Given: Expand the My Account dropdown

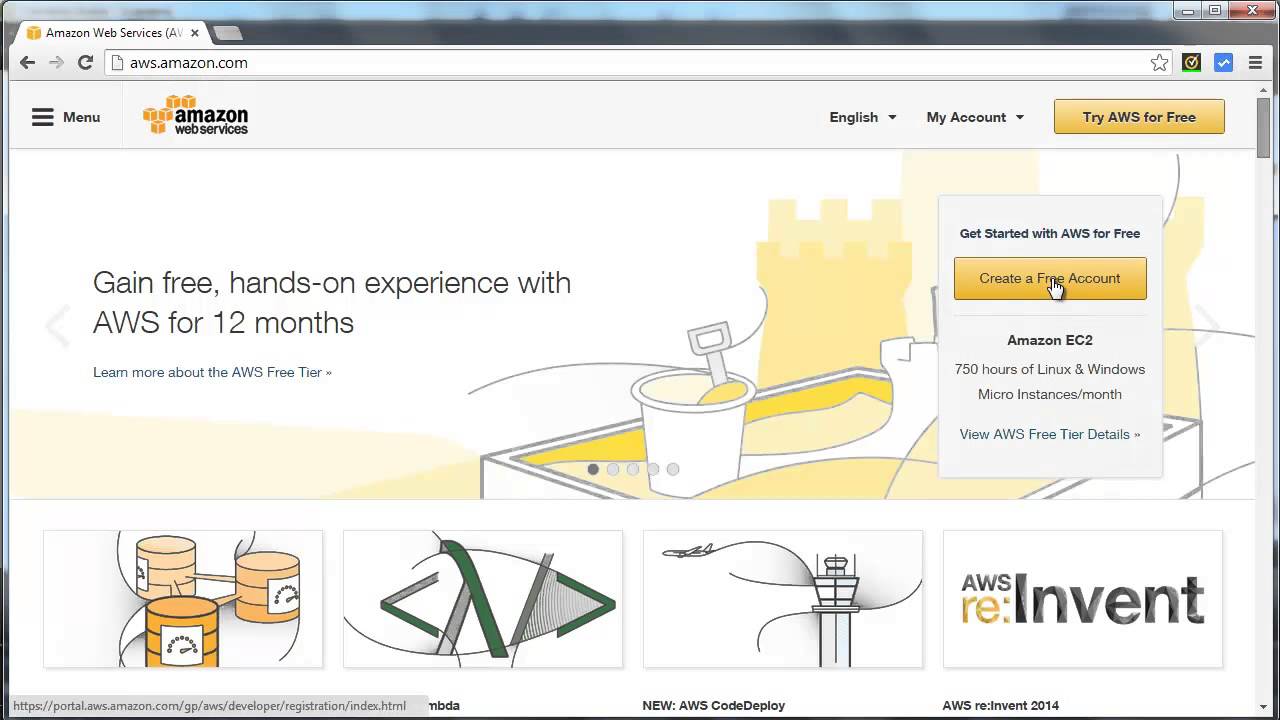Looking at the screenshot, I should (975, 117).
